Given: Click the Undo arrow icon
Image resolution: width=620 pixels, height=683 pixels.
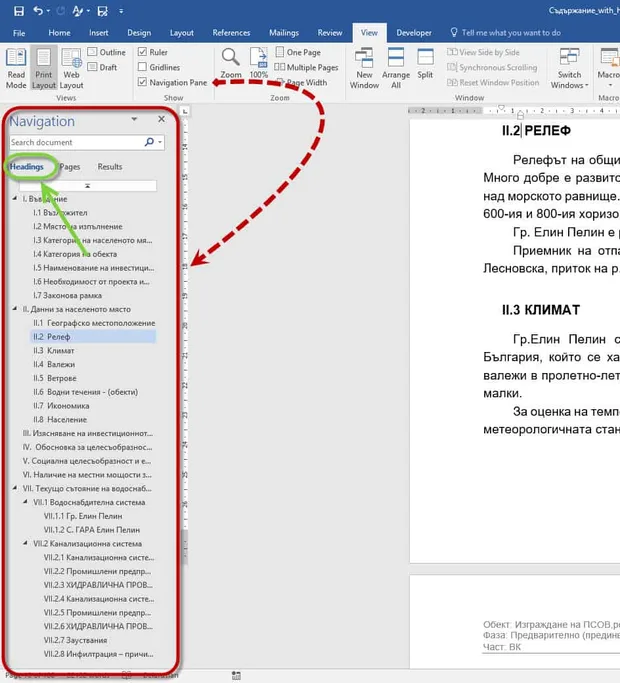Looking at the screenshot, I should tap(38, 10).
